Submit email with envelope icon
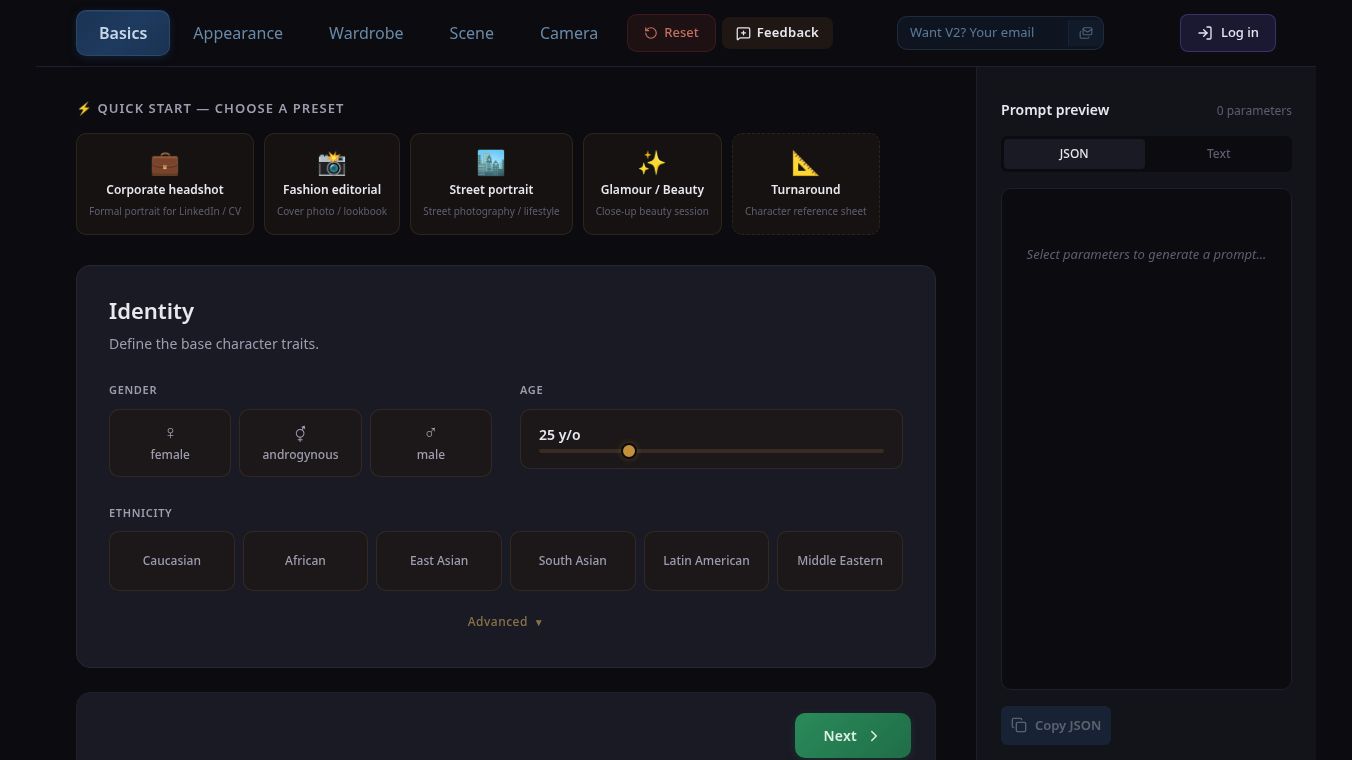1352x760 pixels. tap(1085, 33)
